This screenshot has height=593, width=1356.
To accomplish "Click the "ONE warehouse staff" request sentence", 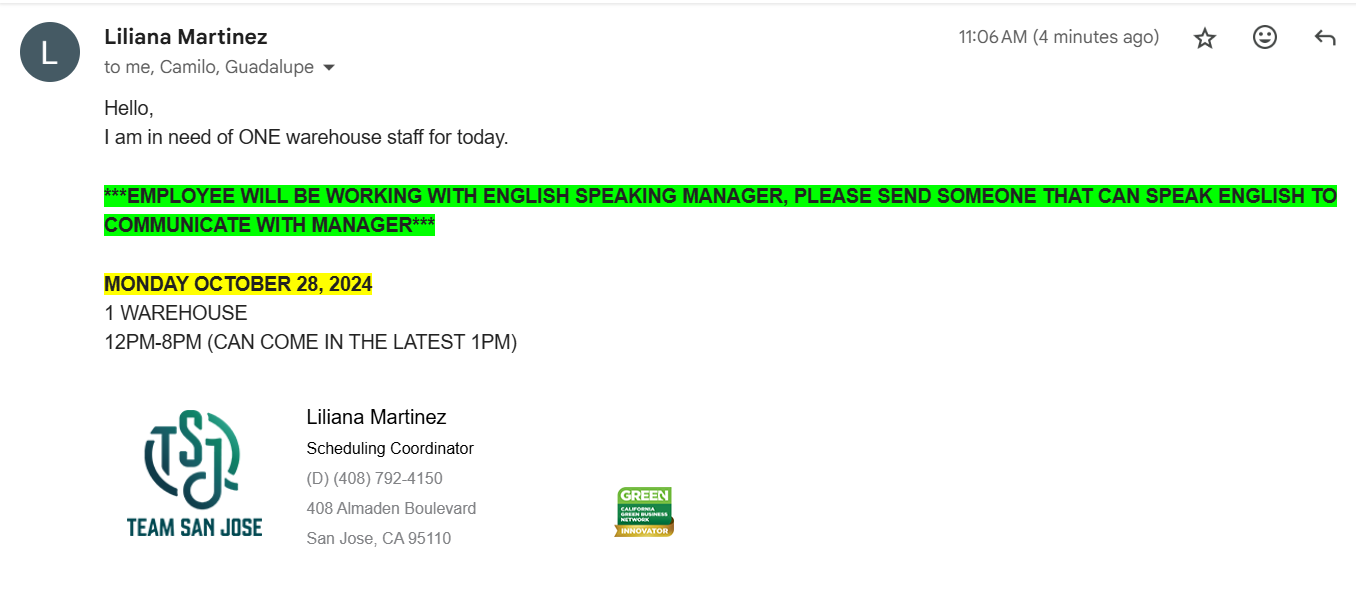I will [x=306, y=137].
